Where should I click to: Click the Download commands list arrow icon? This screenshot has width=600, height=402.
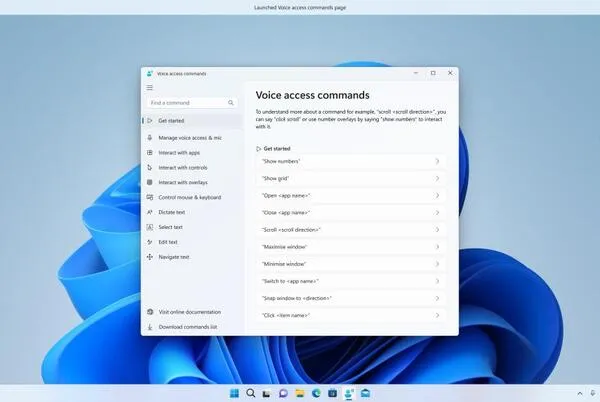click(x=150, y=327)
